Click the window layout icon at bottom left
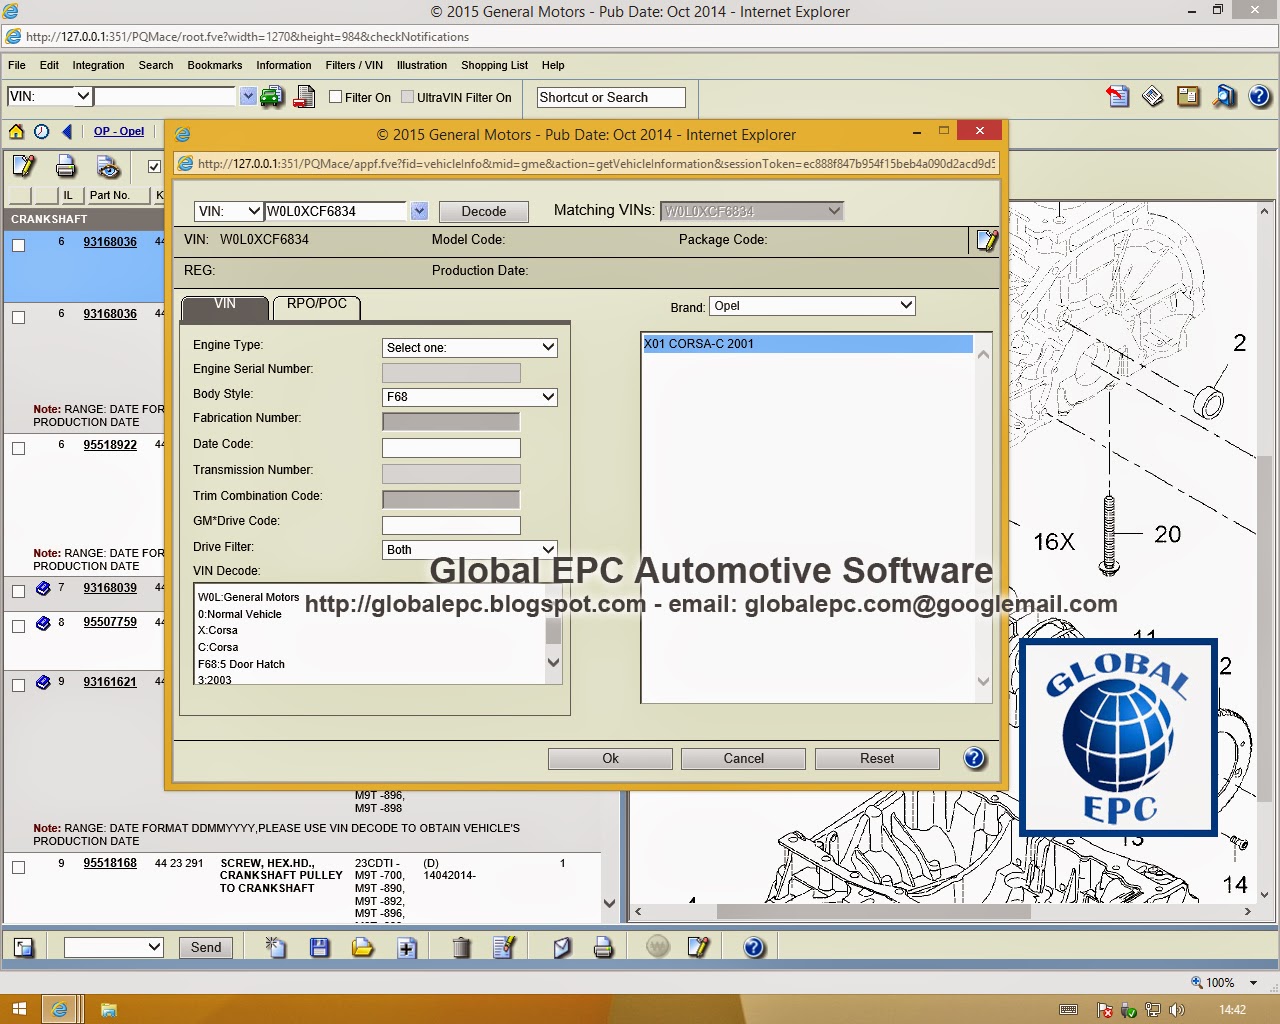 [24, 947]
